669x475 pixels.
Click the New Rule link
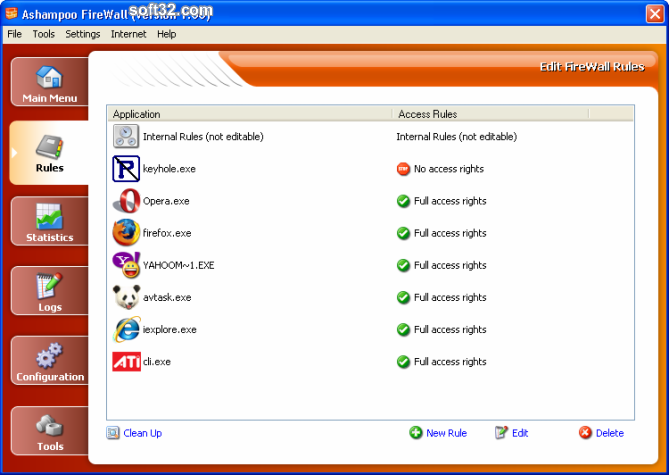coord(446,433)
